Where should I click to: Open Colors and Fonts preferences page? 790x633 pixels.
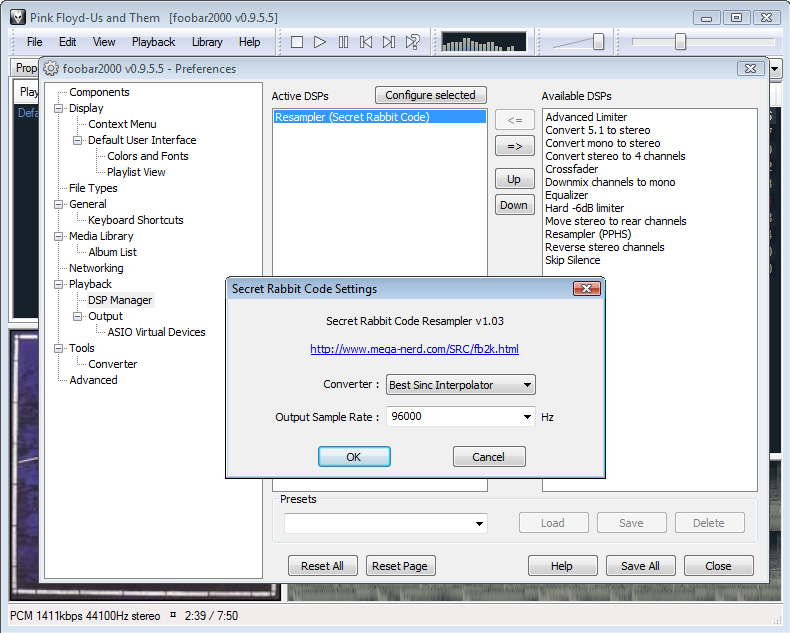point(148,156)
